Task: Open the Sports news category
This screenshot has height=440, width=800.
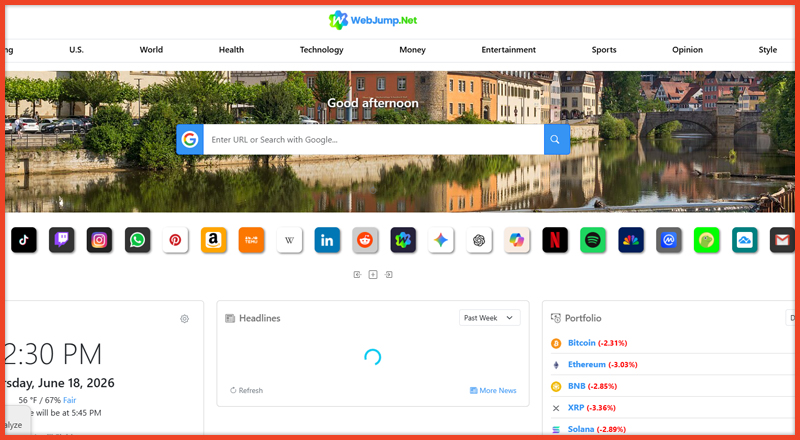Action: (604, 50)
